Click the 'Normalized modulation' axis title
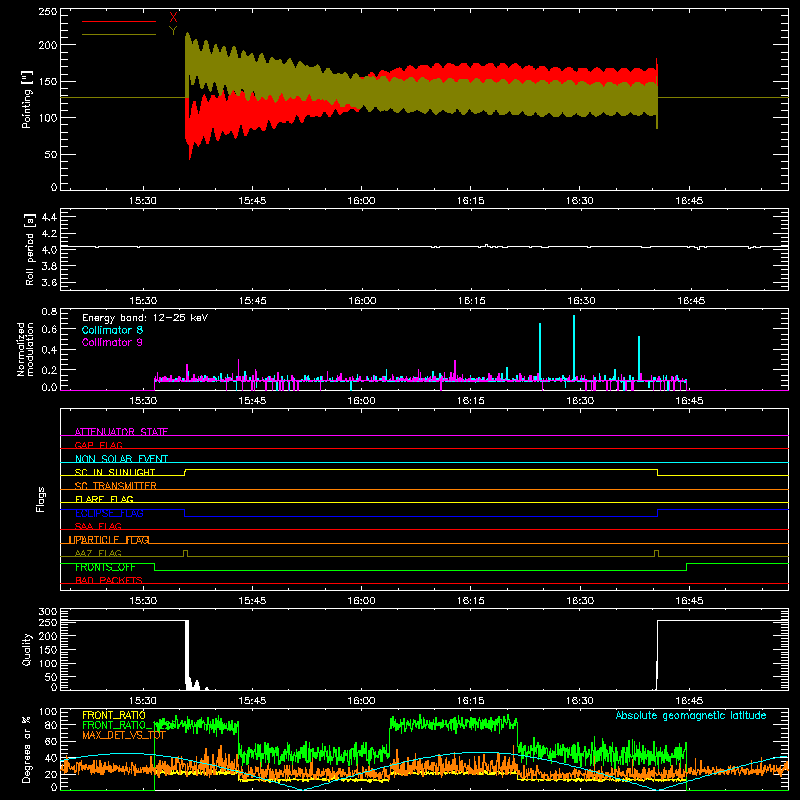The image size is (800, 800). (26, 349)
